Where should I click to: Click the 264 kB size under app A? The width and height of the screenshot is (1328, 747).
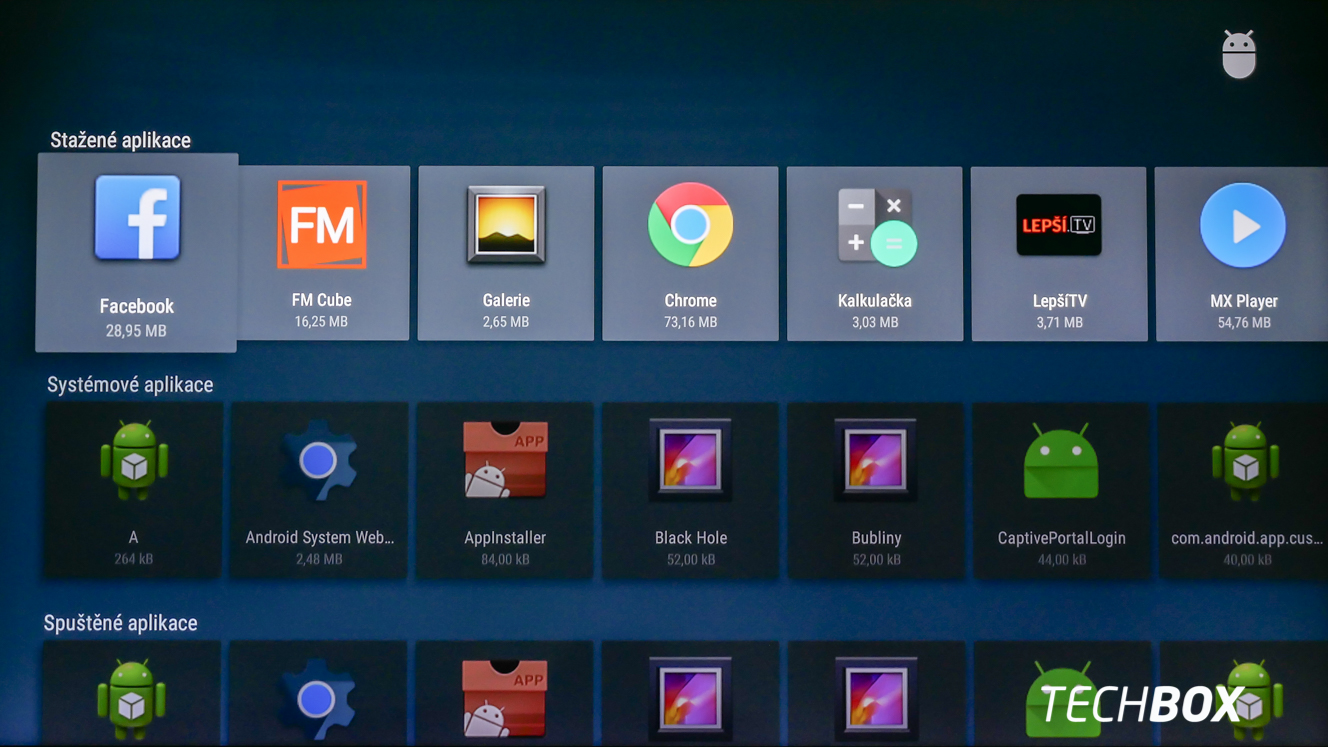(x=133, y=559)
